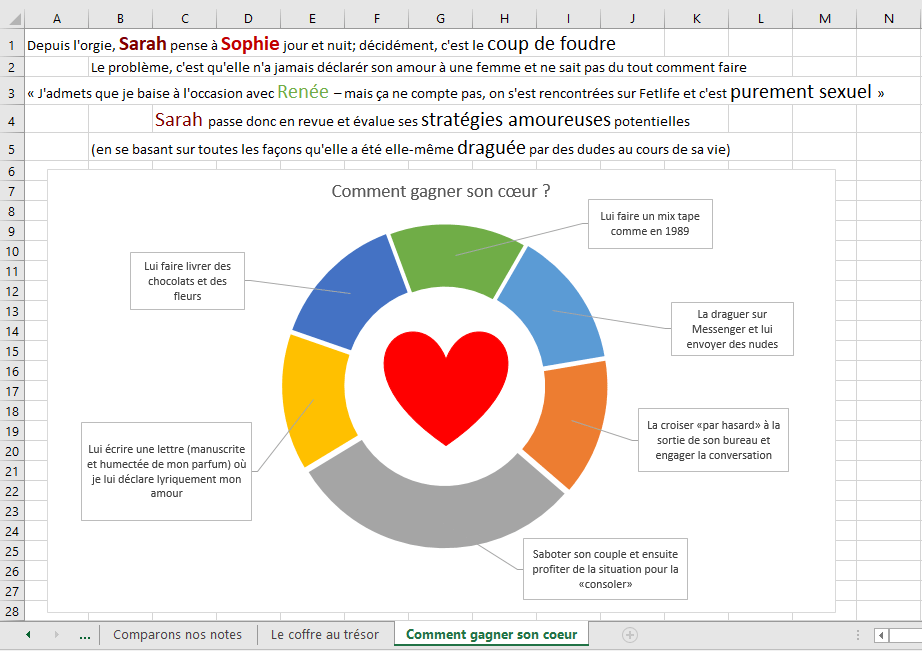Click the red heart shape in chart
The image size is (922, 651).
(x=445, y=384)
